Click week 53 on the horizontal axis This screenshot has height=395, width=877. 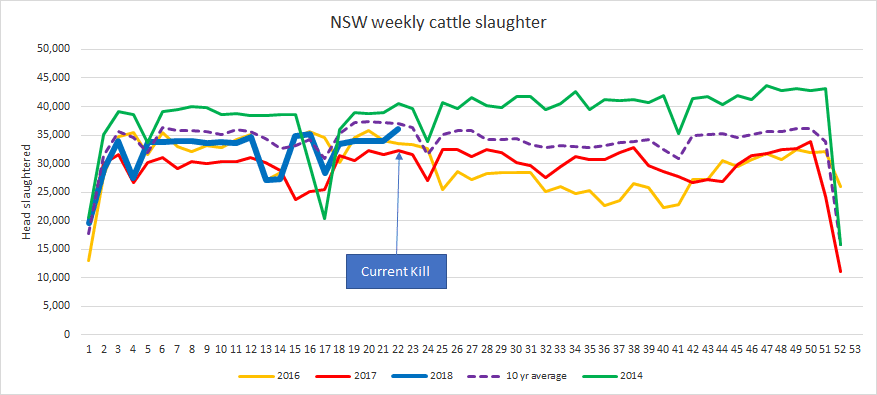[854, 348]
